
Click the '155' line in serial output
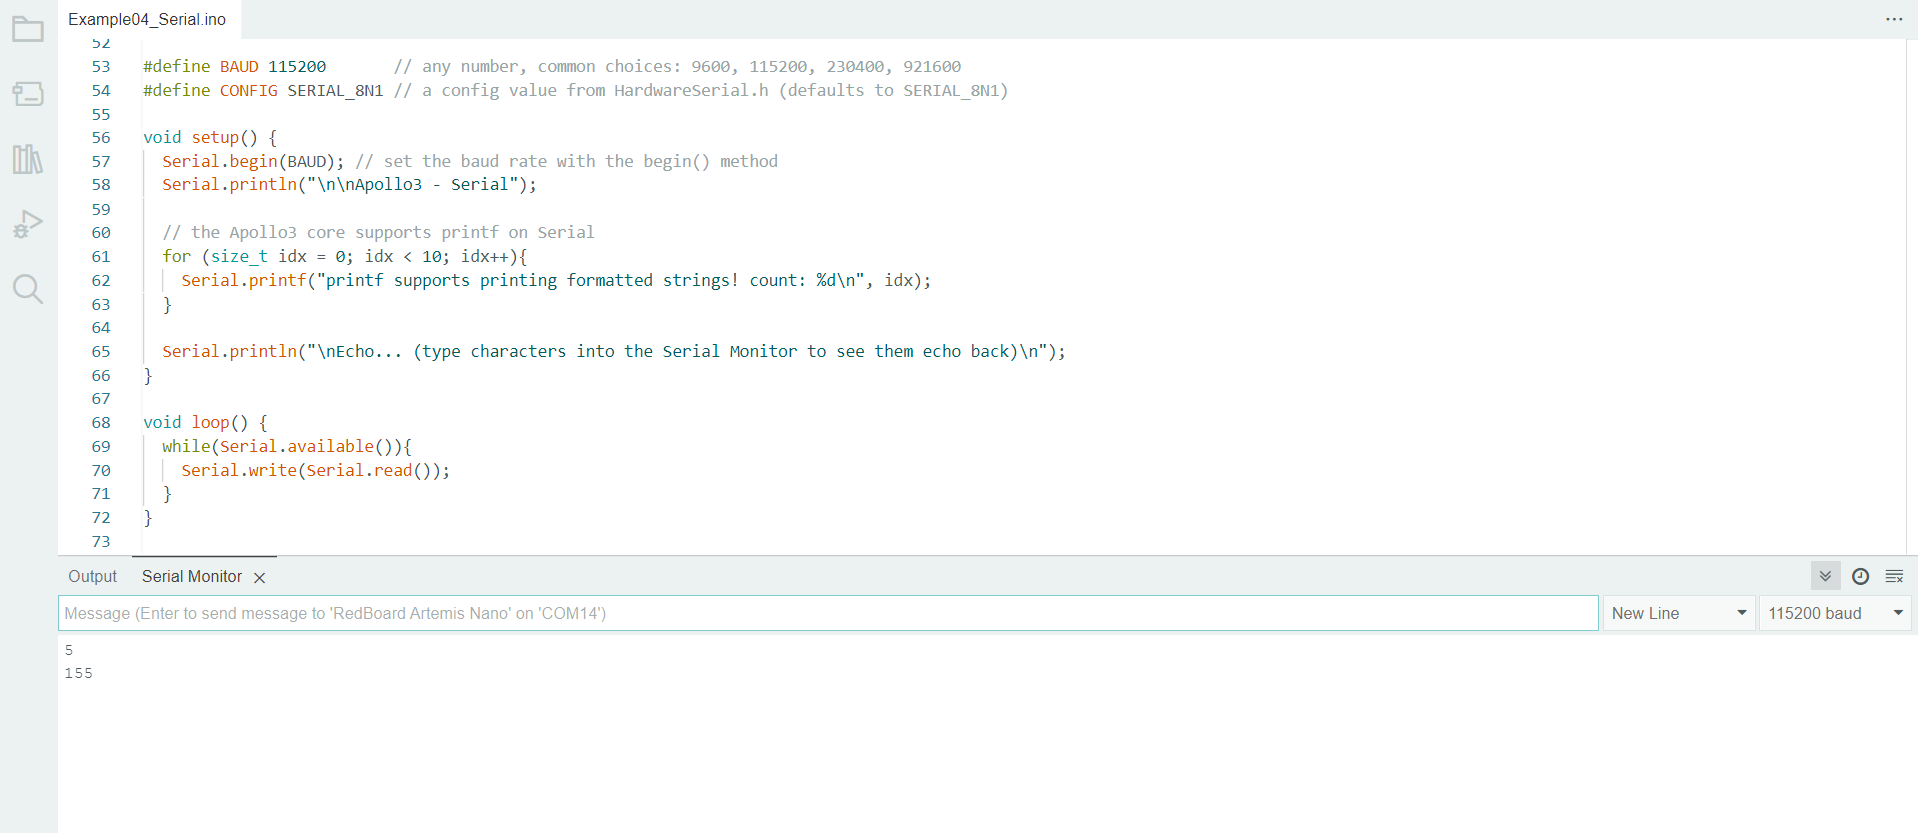(79, 674)
